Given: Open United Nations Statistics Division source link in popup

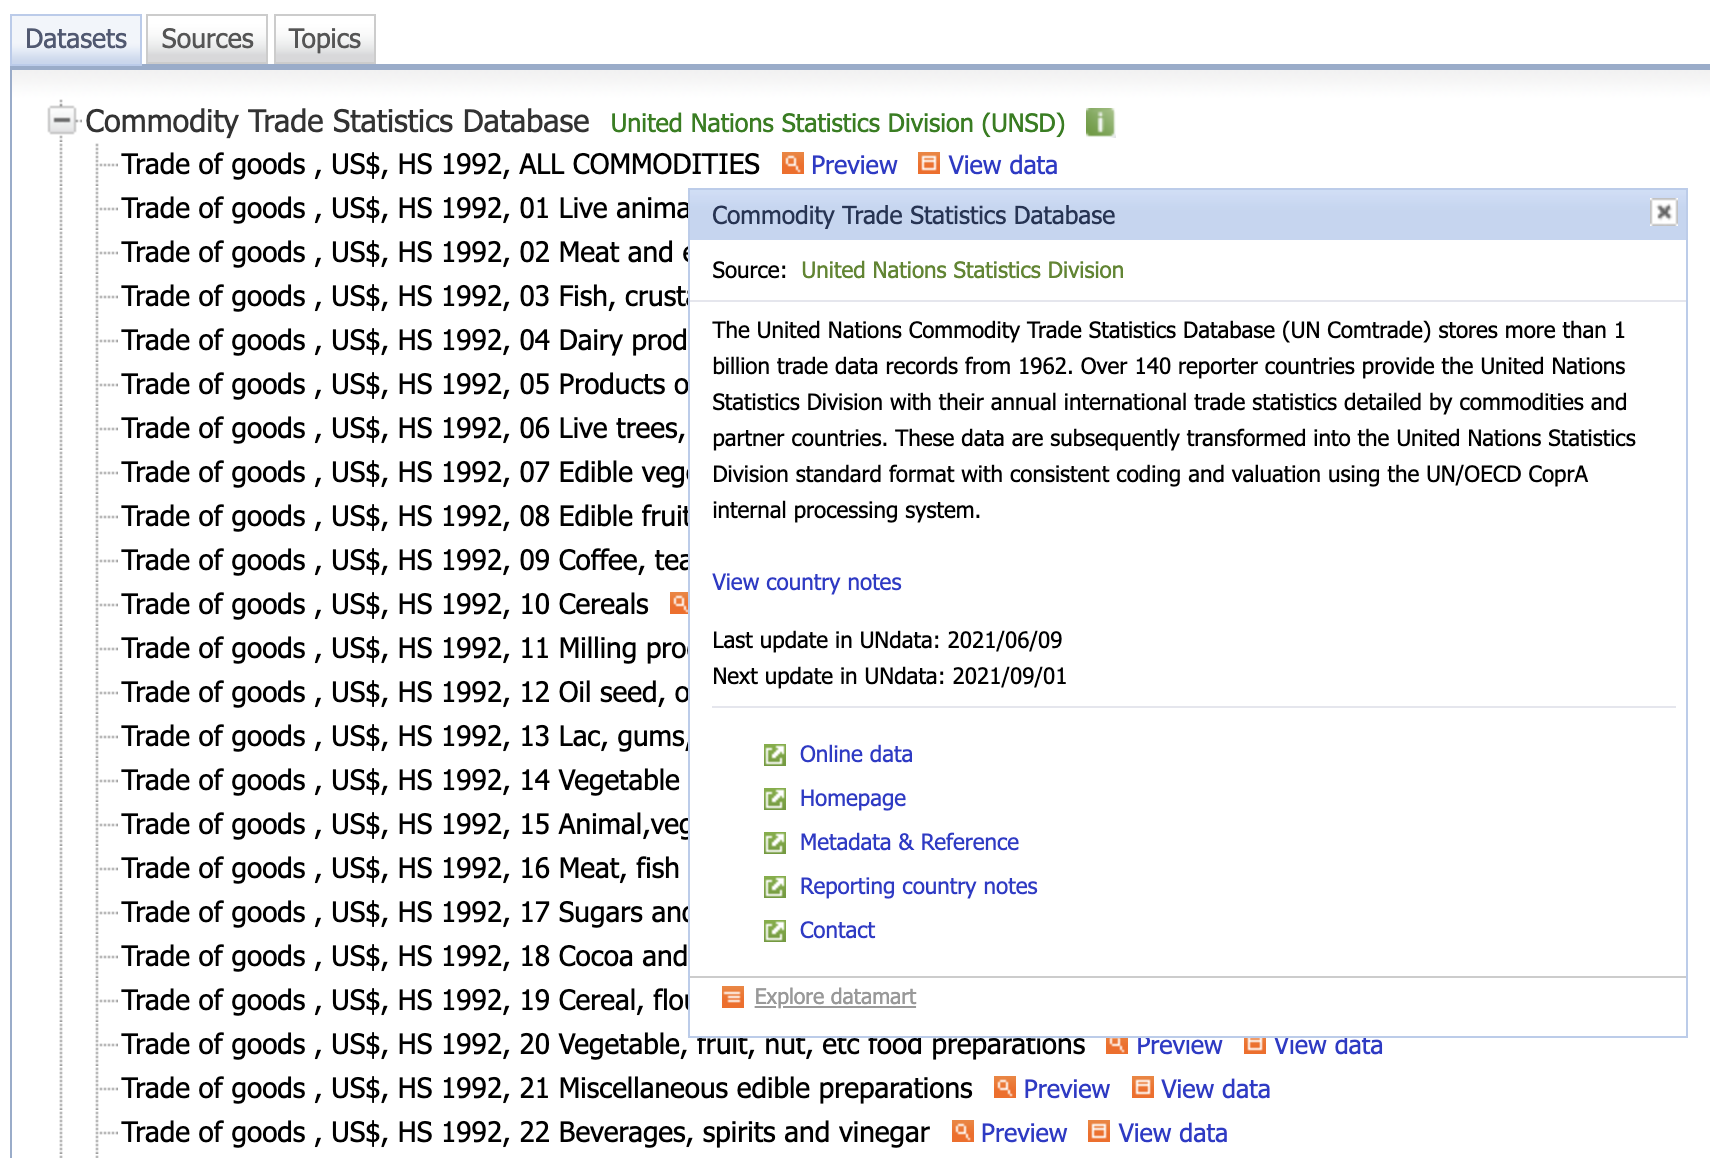Looking at the screenshot, I should pyautogui.click(x=962, y=270).
